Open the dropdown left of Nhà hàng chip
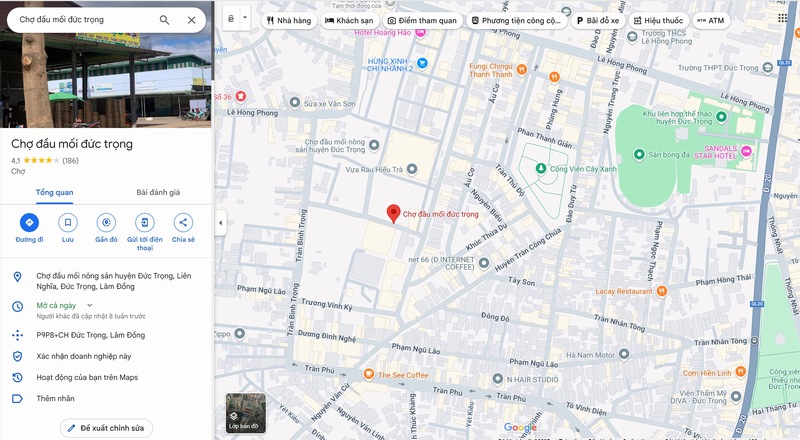The width and height of the screenshot is (800, 440). click(x=237, y=19)
